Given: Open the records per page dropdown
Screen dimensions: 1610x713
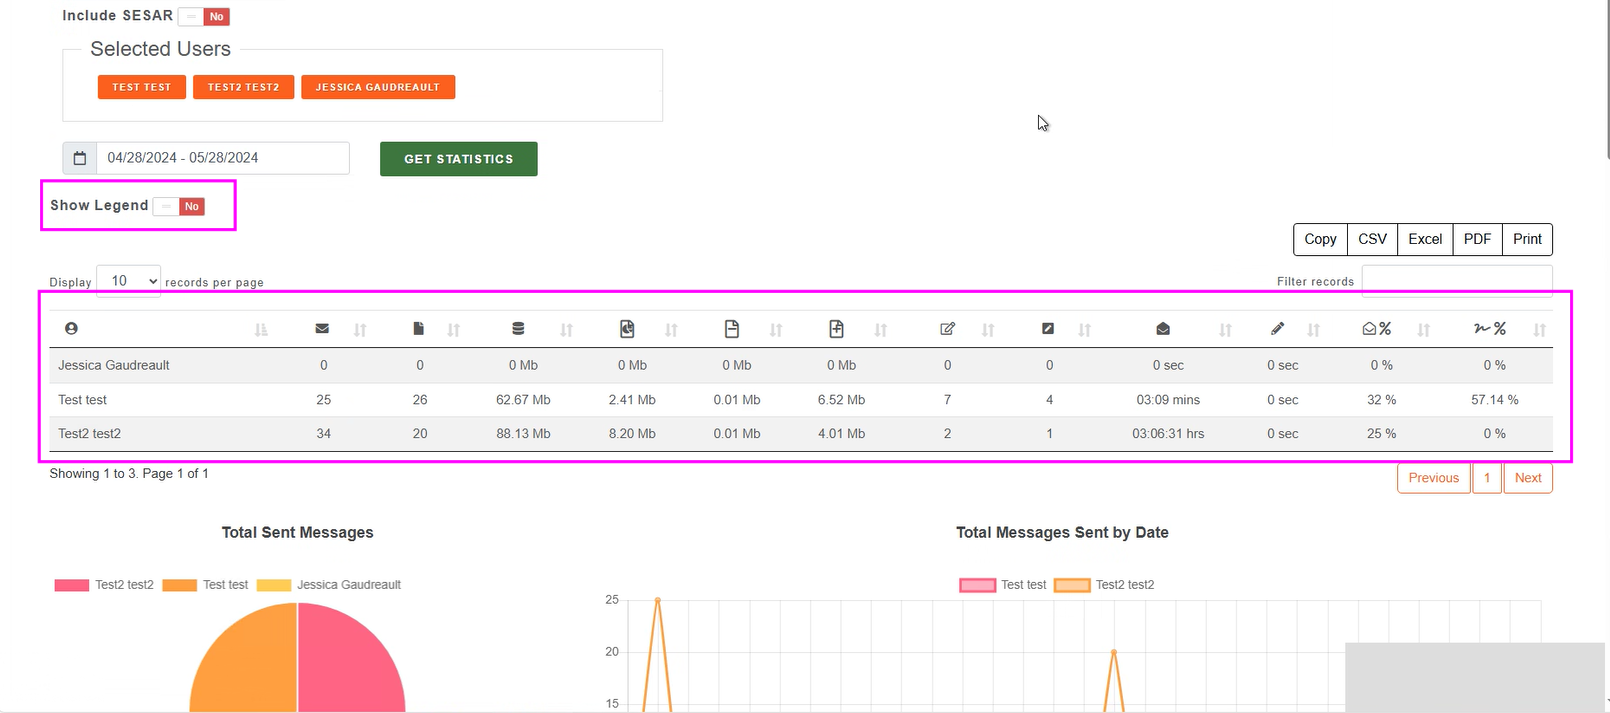Looking at the screenshot, I should pyautogui.click(x=128, y=281).
